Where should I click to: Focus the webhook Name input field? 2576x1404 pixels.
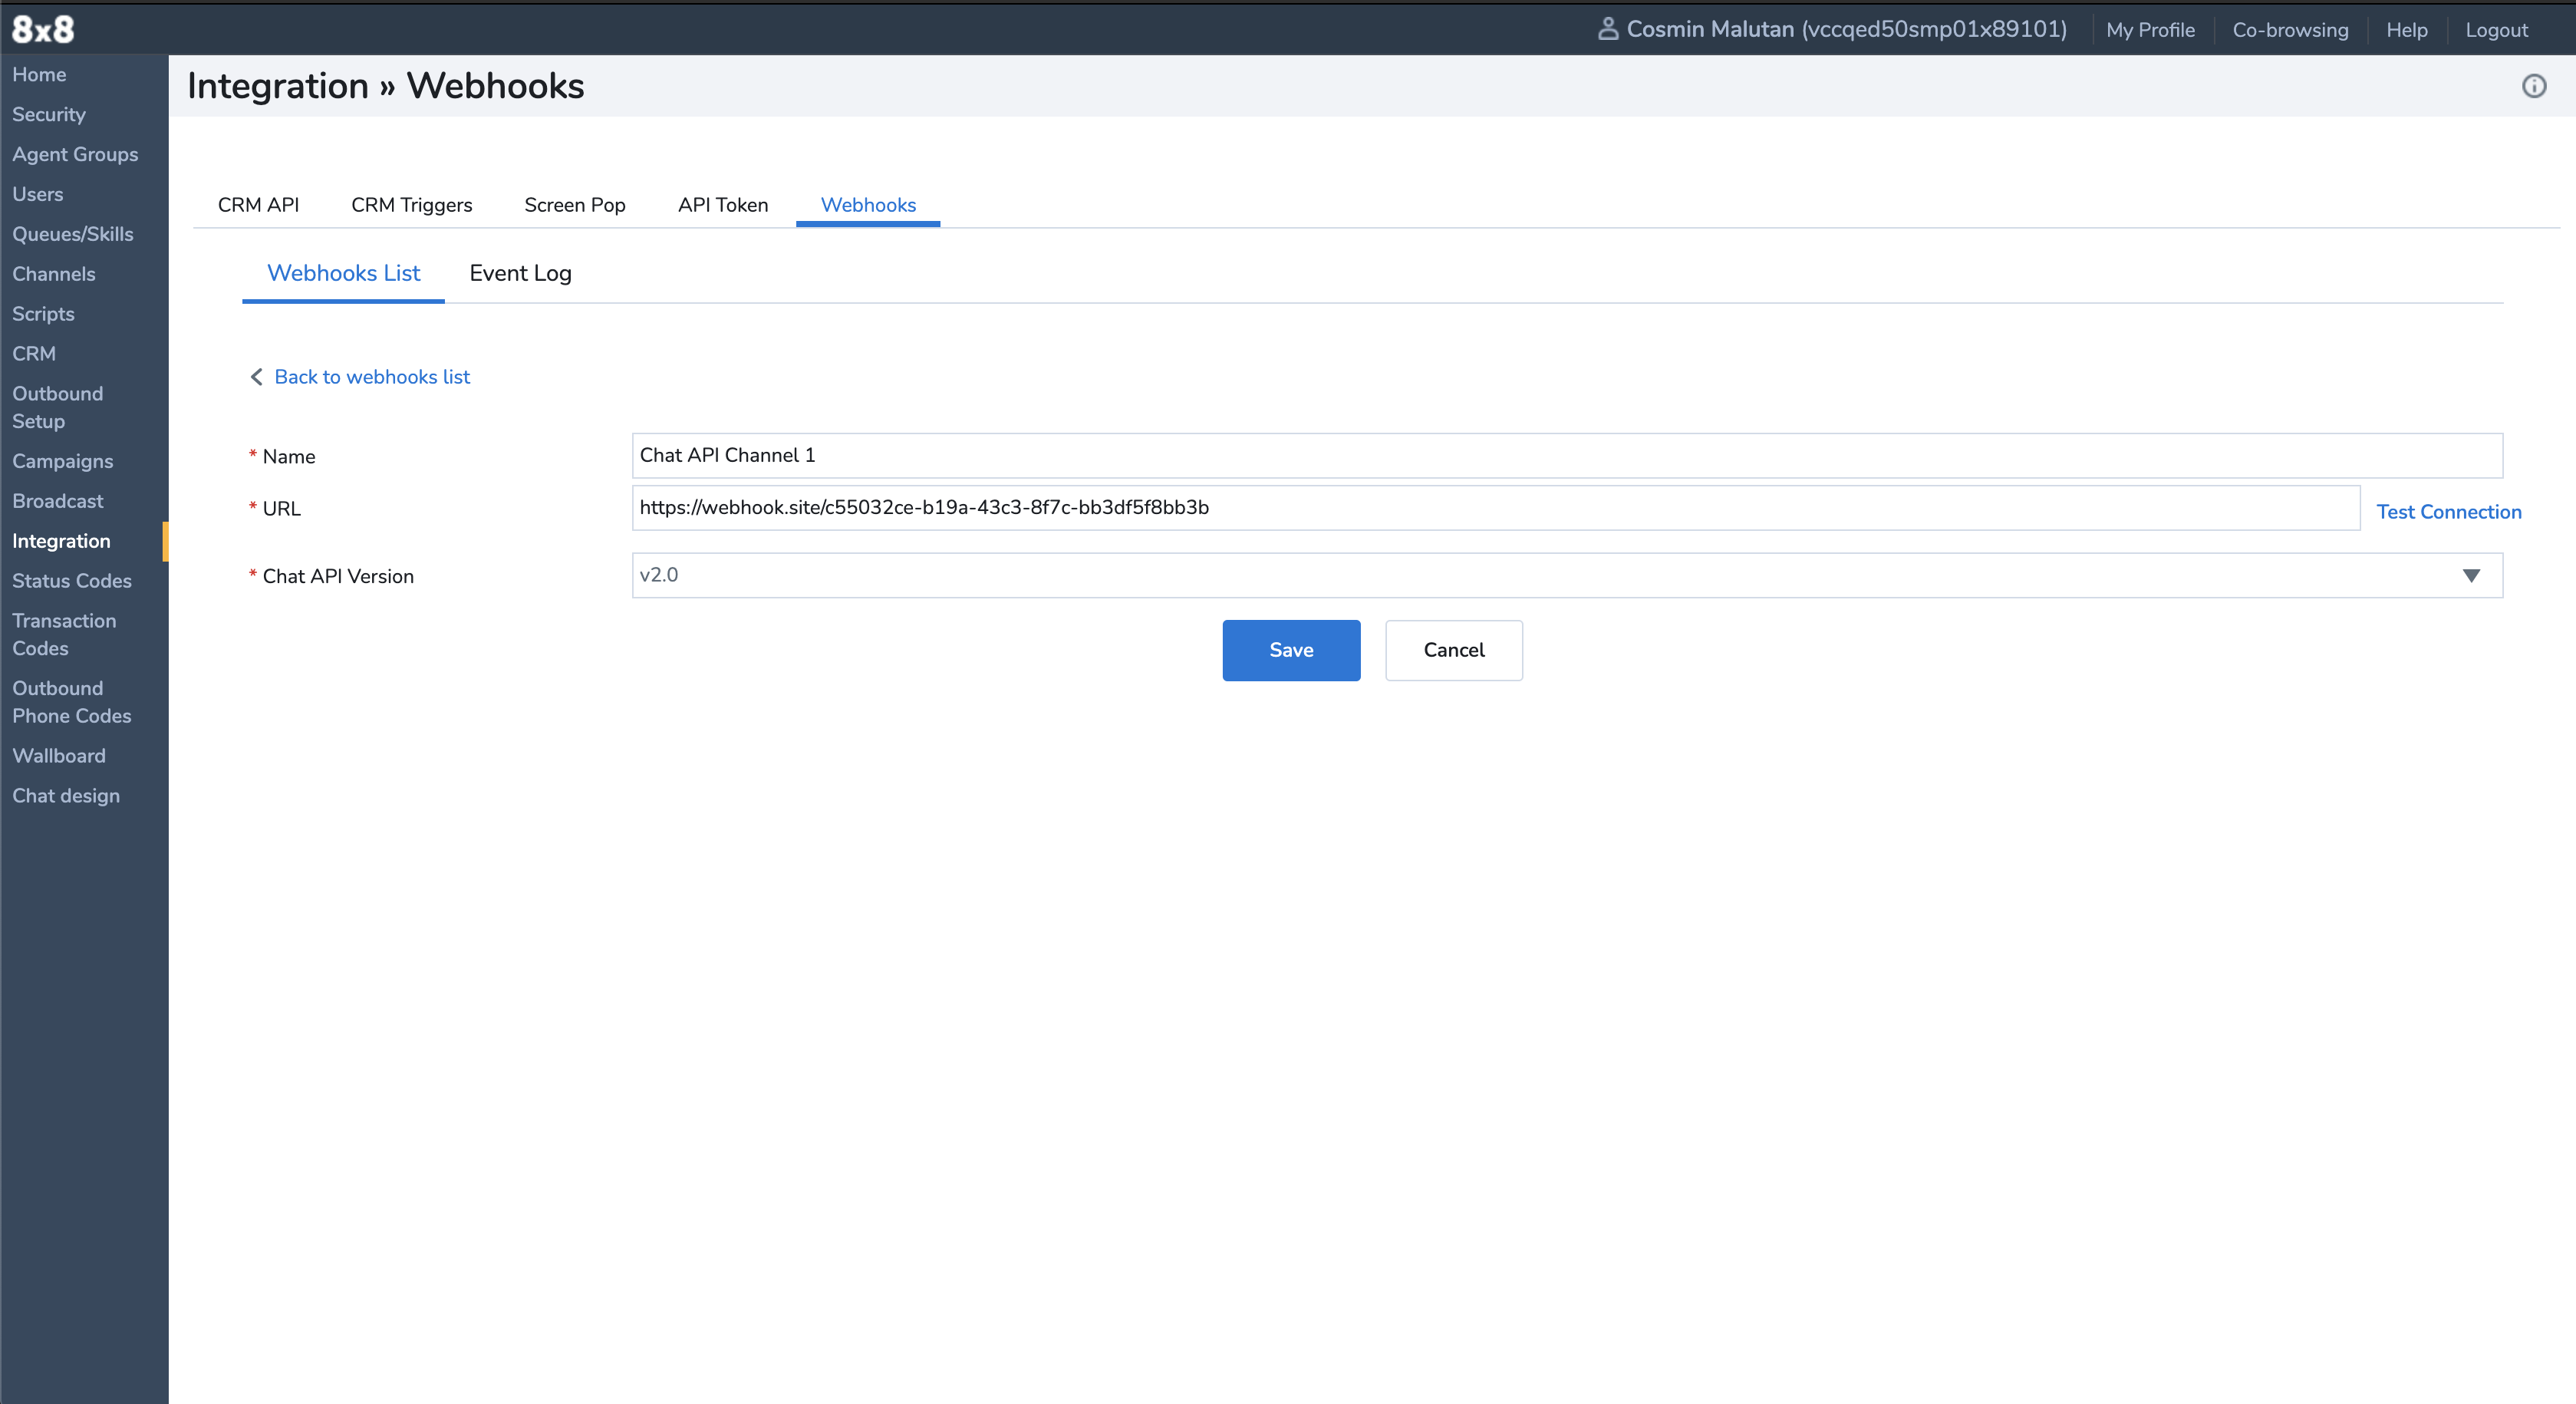(x=1566, y=455)
